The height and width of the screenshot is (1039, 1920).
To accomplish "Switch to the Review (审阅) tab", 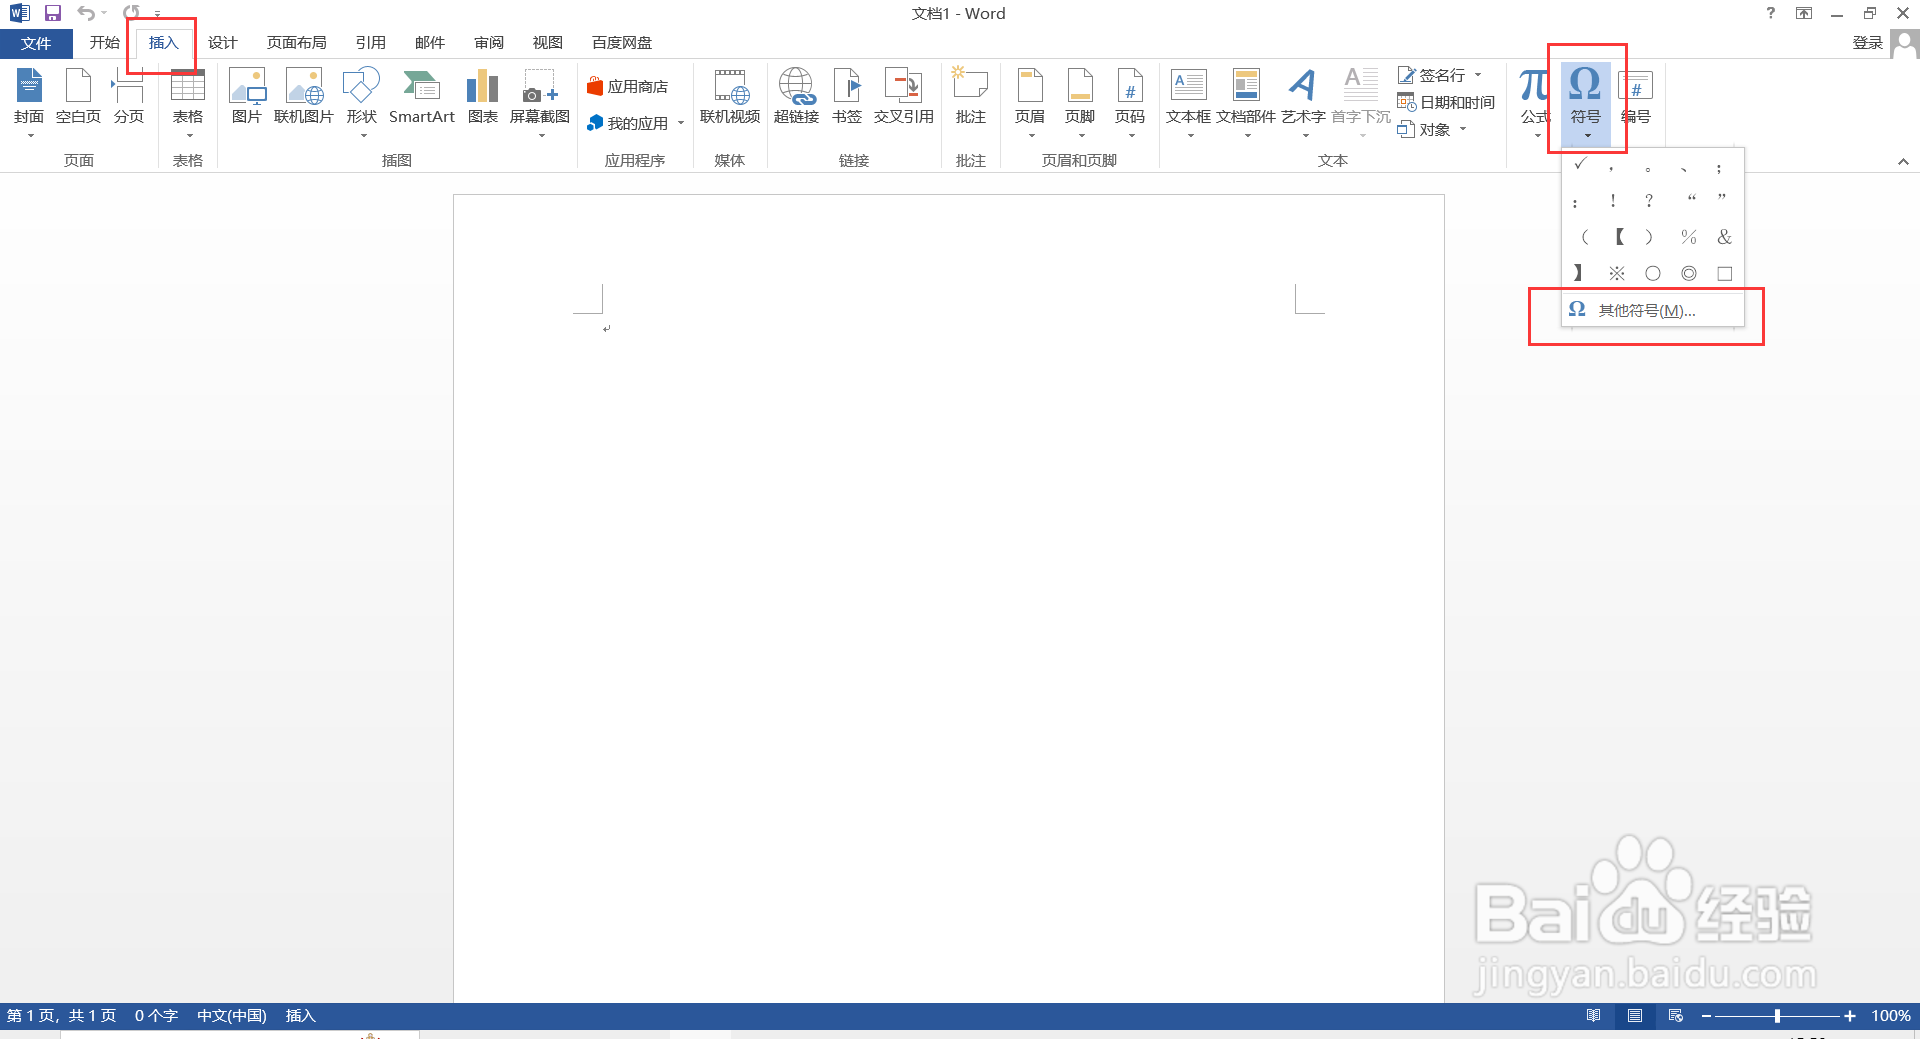I will (488, 43).
